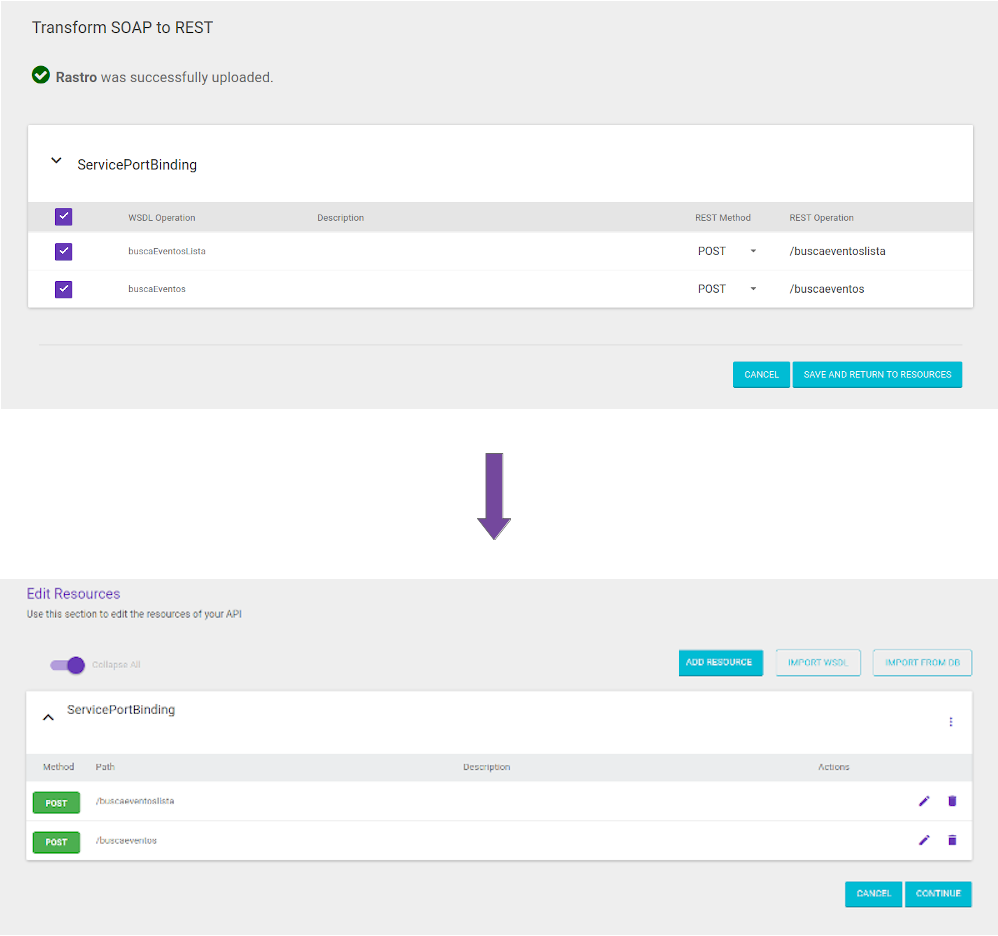Click SAVE AND RETURN TO RESOURCES
Image resolution: width=998 pixels, height=936 pixels.
click(x=877, y=374)
